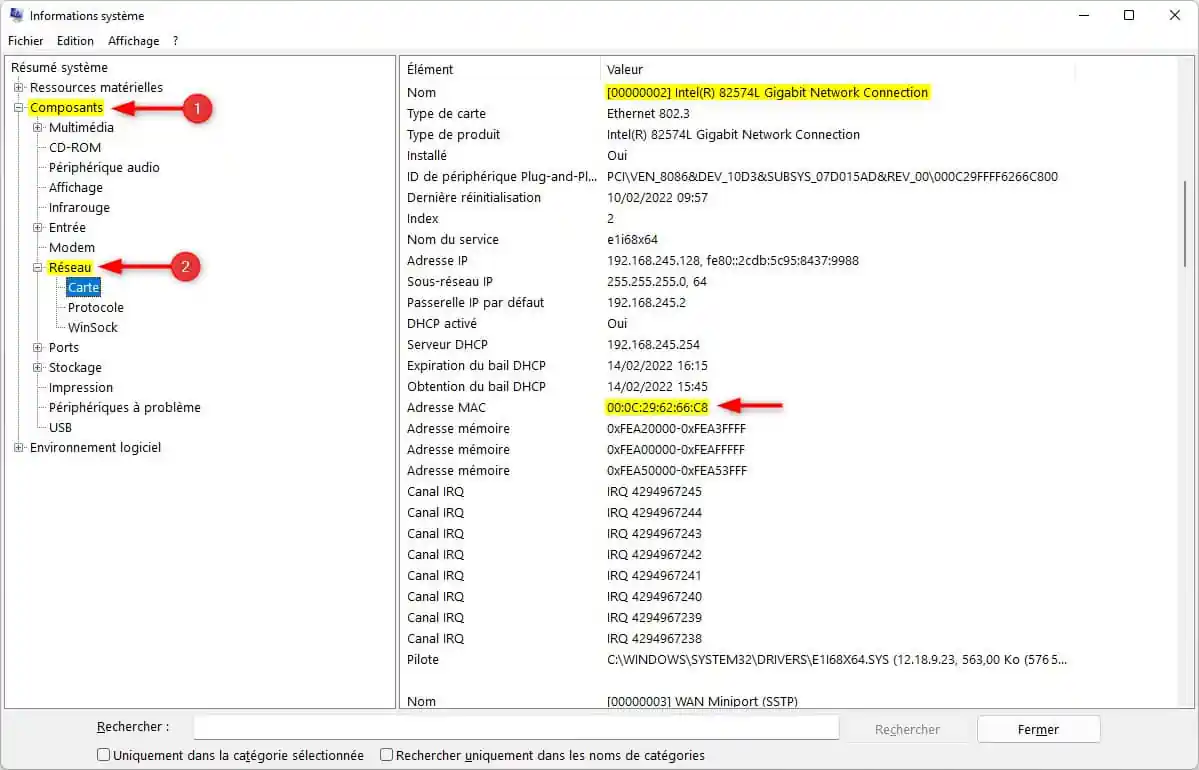
Task: Select the WinSock tree item
Action: [93, 327]
